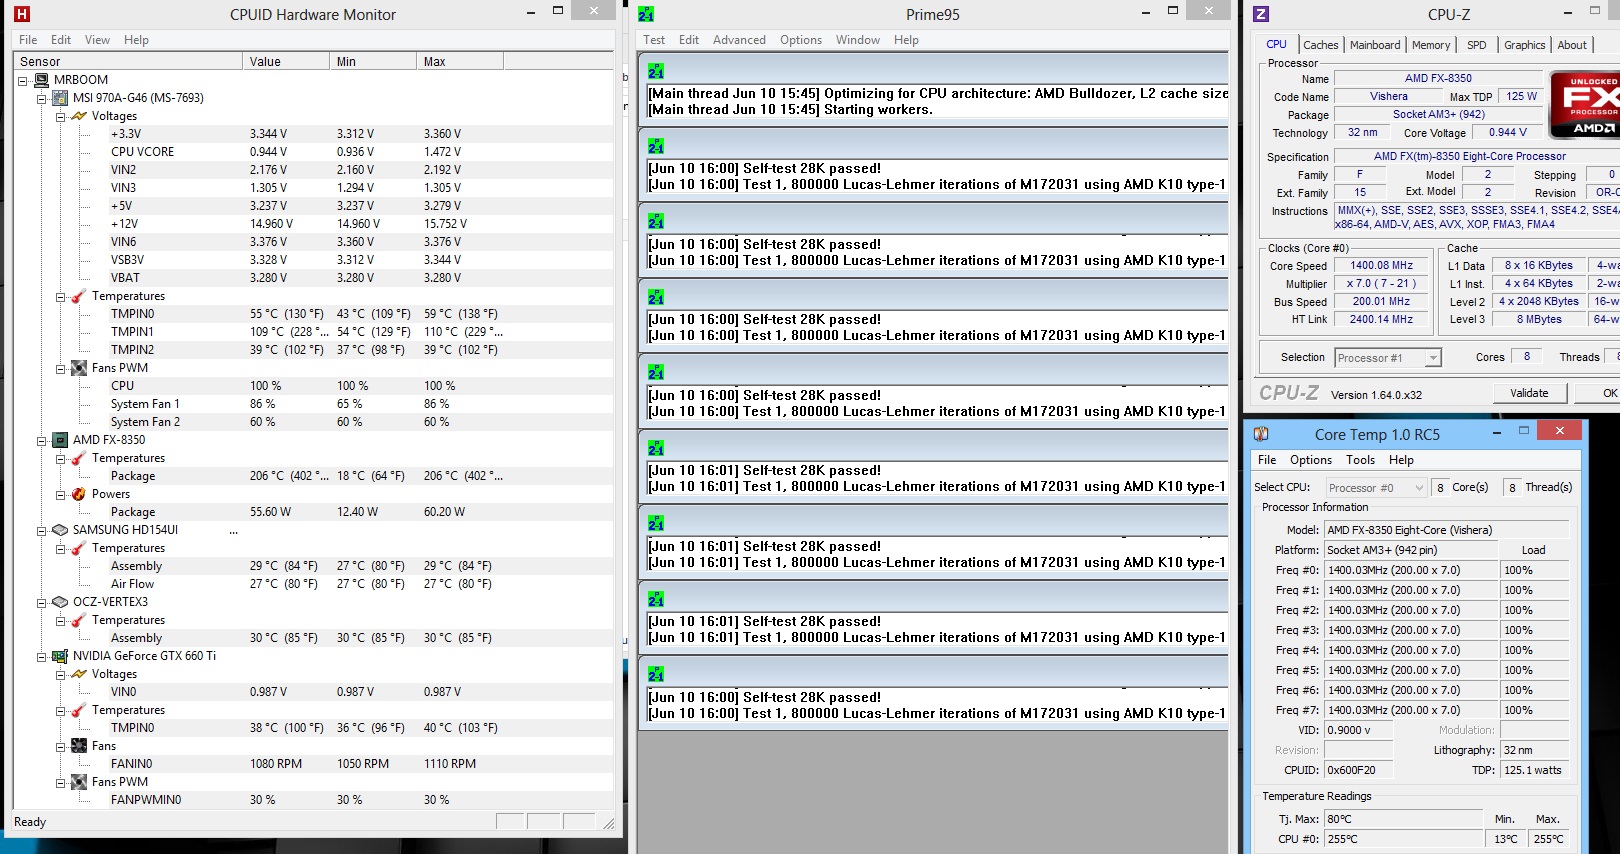This screenshot has width=1620, height=854.
Task: Open Core Temp Tools menu
Action: pyautogui.click(x=1360, y=460)
